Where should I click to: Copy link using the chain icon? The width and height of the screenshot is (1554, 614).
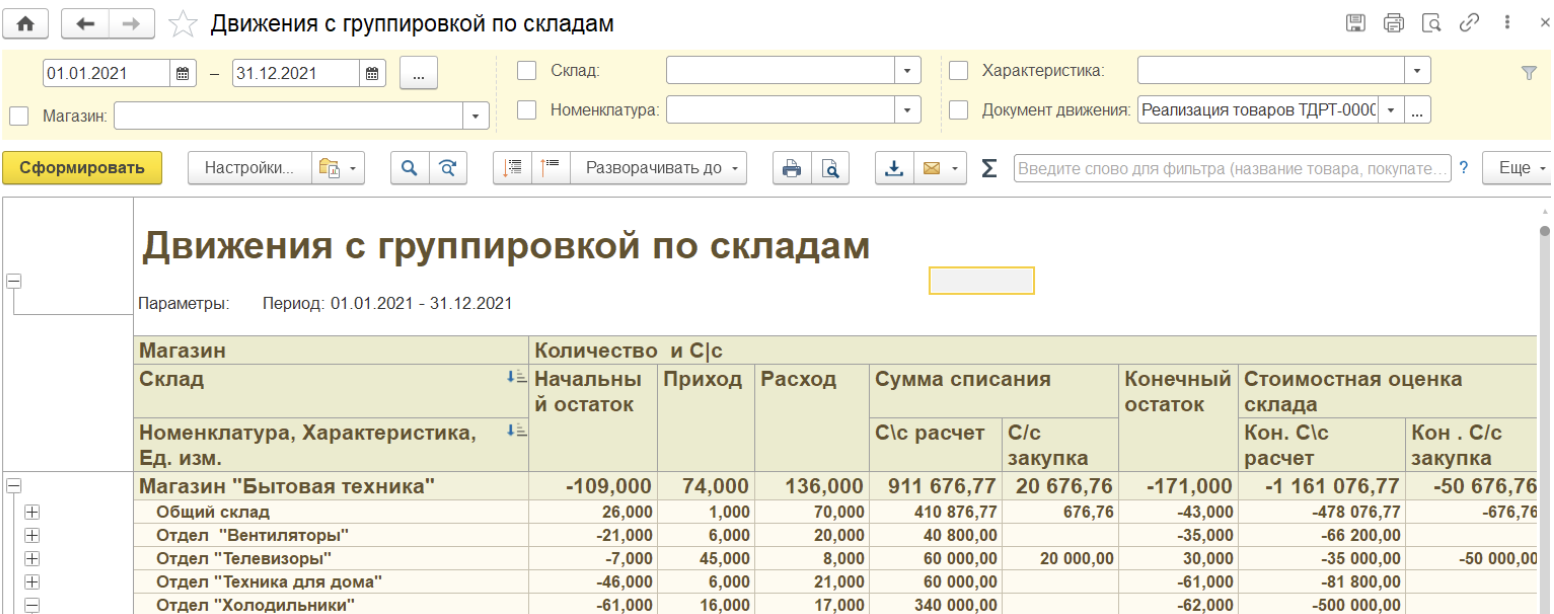click(x=1469, y=23)
